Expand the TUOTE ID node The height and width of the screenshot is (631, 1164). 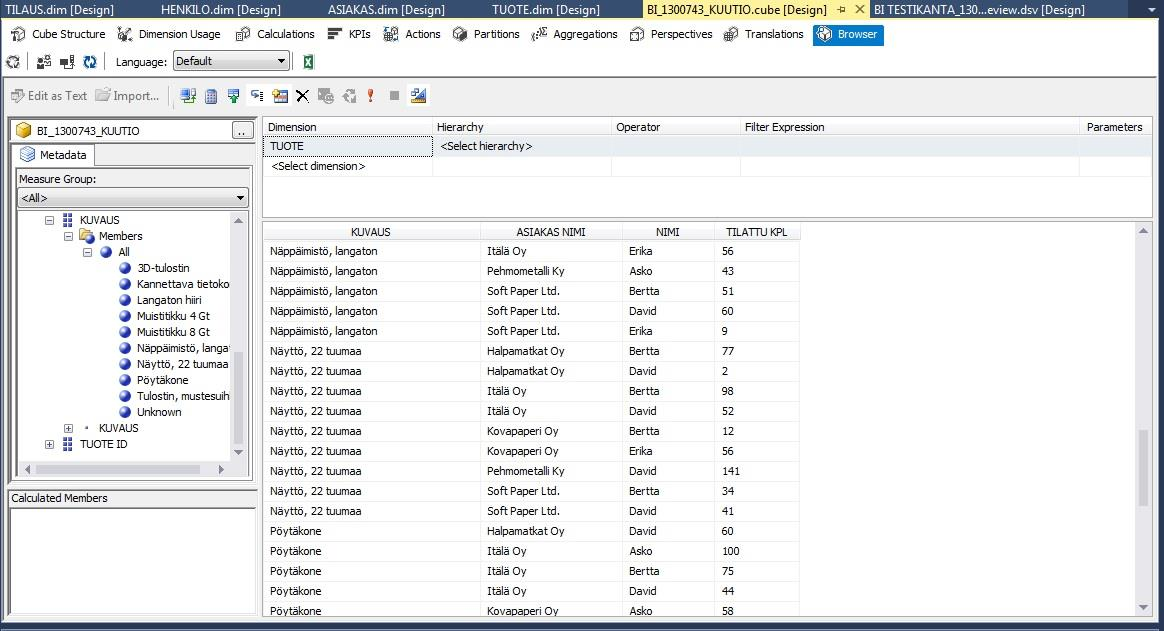[49, 445]
